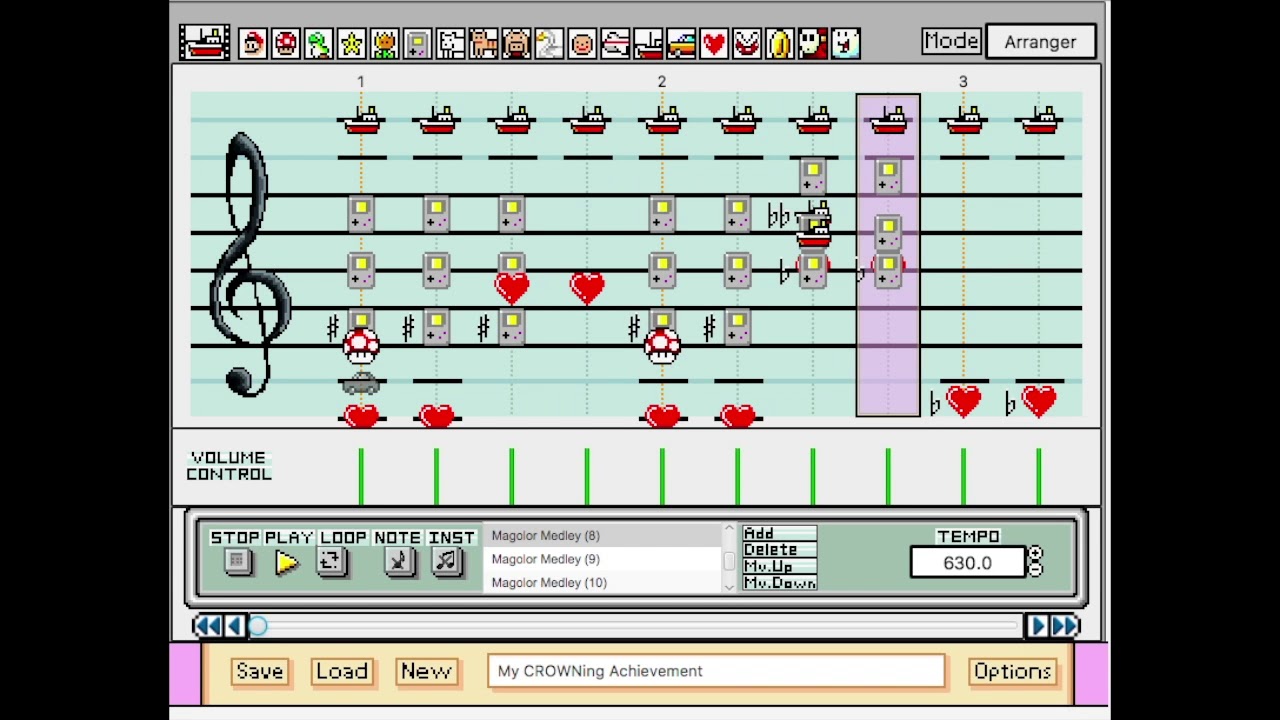Viewport: 1280px width, 720px height.
Task: Select the Mushroom instrument icon
Action: (286, 43)
